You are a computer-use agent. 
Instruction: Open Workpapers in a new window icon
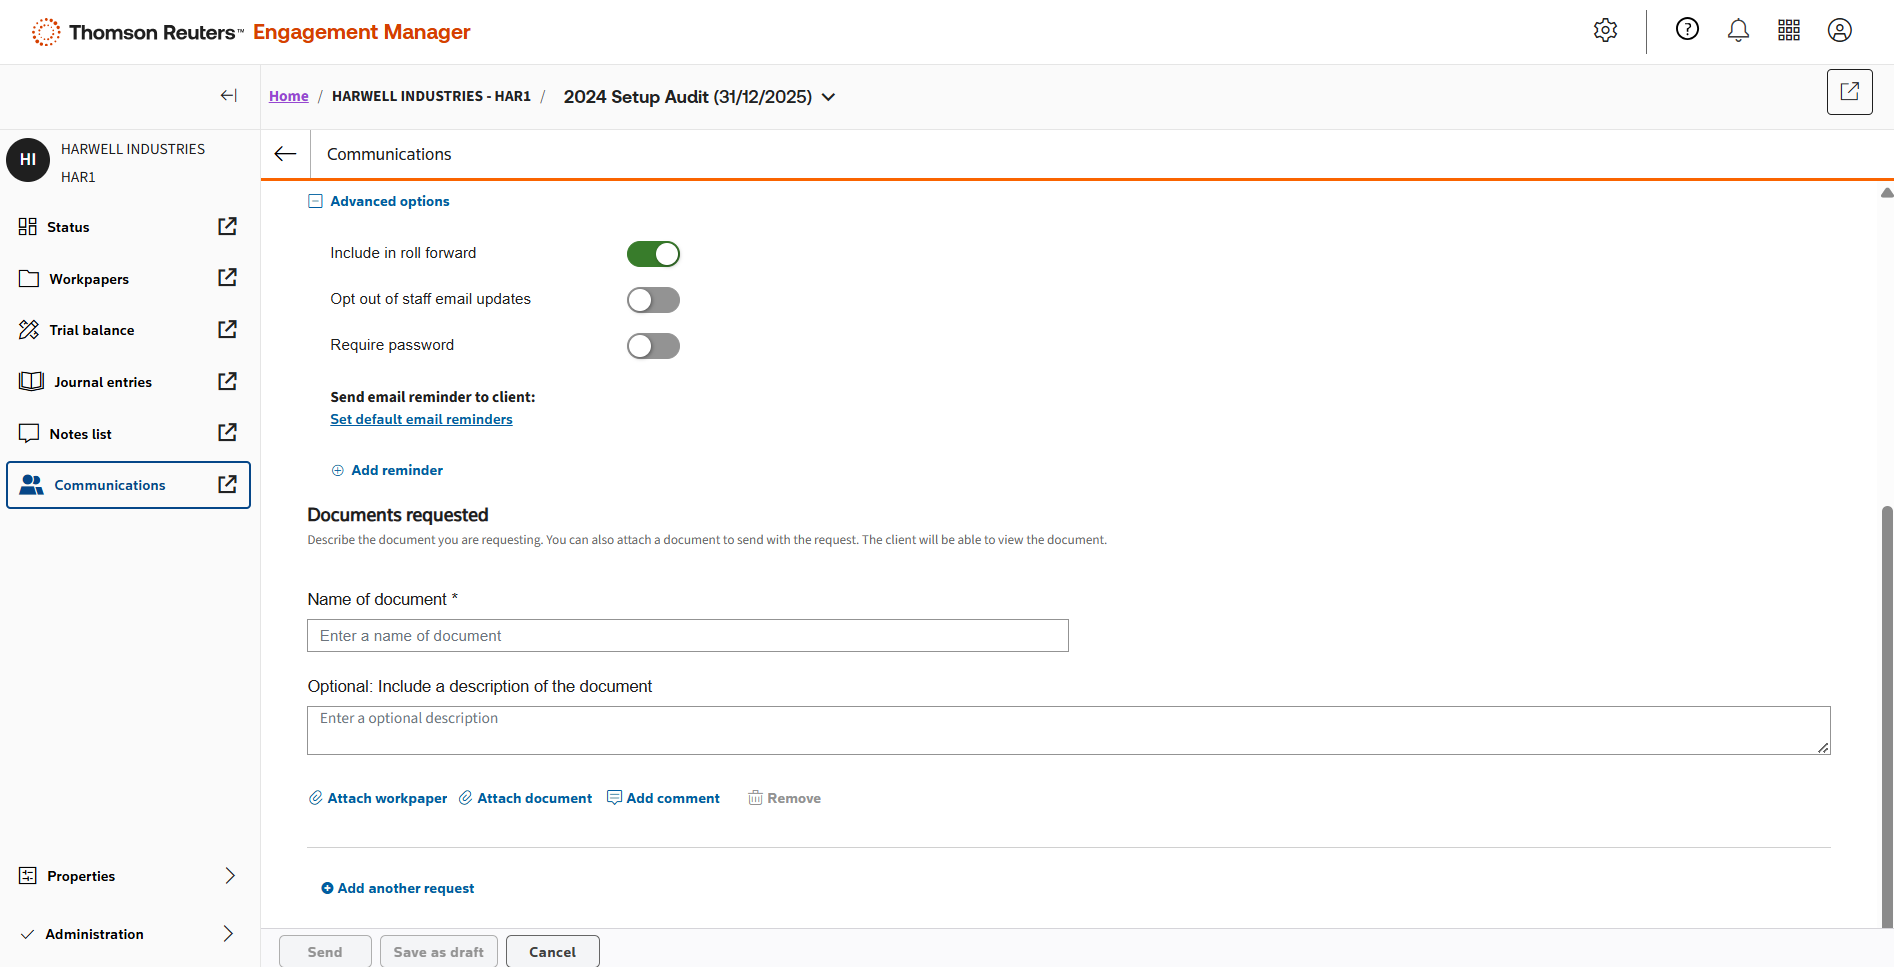228,278
